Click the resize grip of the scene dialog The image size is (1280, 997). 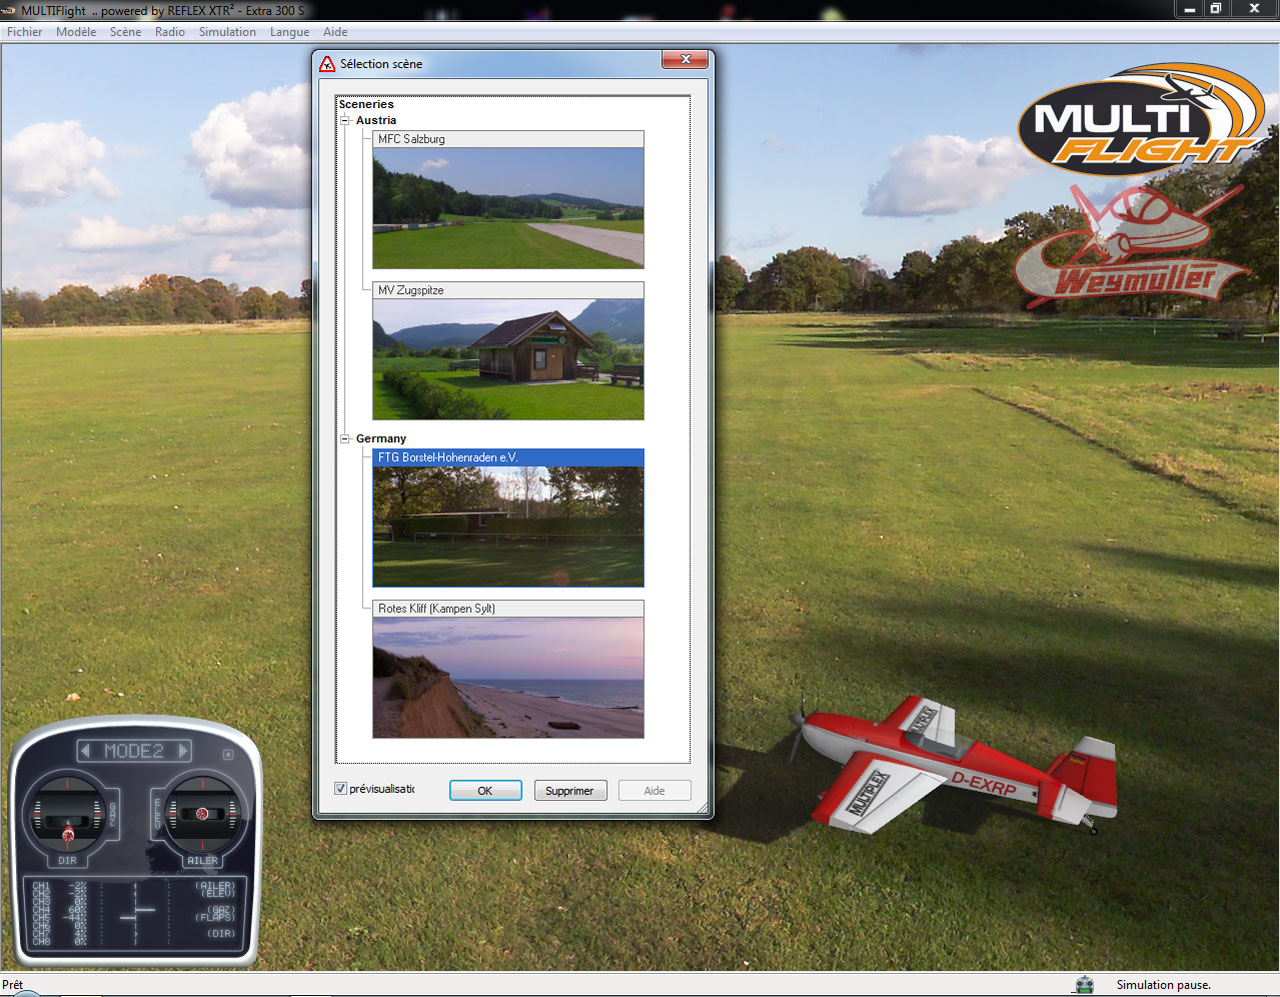pos(703,808)
